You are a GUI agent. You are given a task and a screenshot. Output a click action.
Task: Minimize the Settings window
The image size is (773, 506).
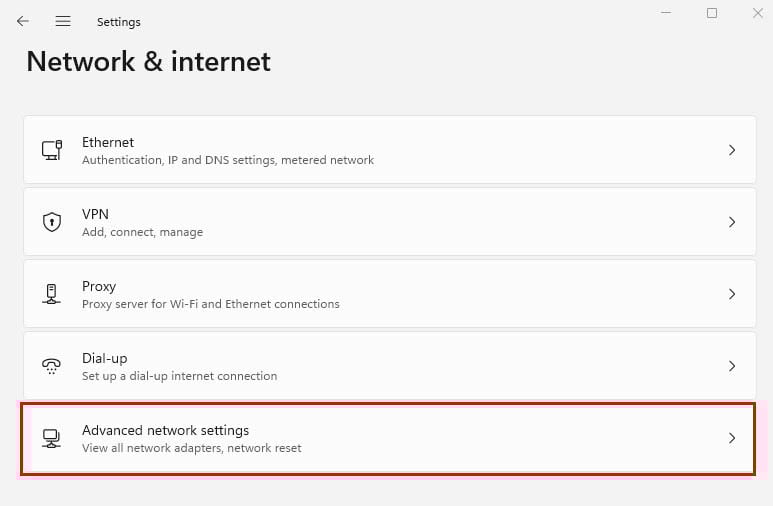point(666,13)
